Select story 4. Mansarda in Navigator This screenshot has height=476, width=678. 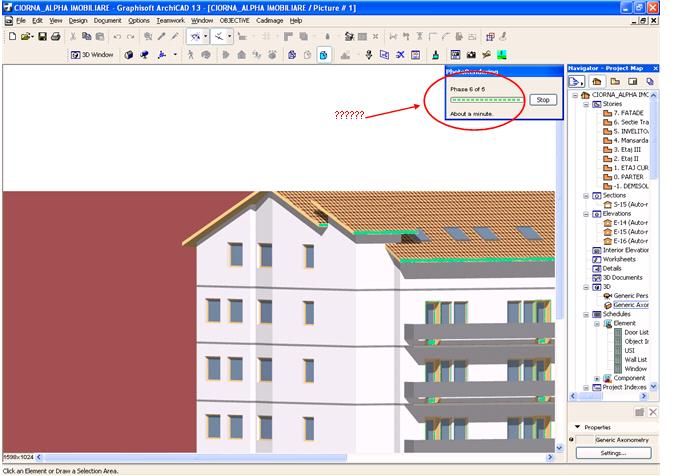tap(626, 141)
